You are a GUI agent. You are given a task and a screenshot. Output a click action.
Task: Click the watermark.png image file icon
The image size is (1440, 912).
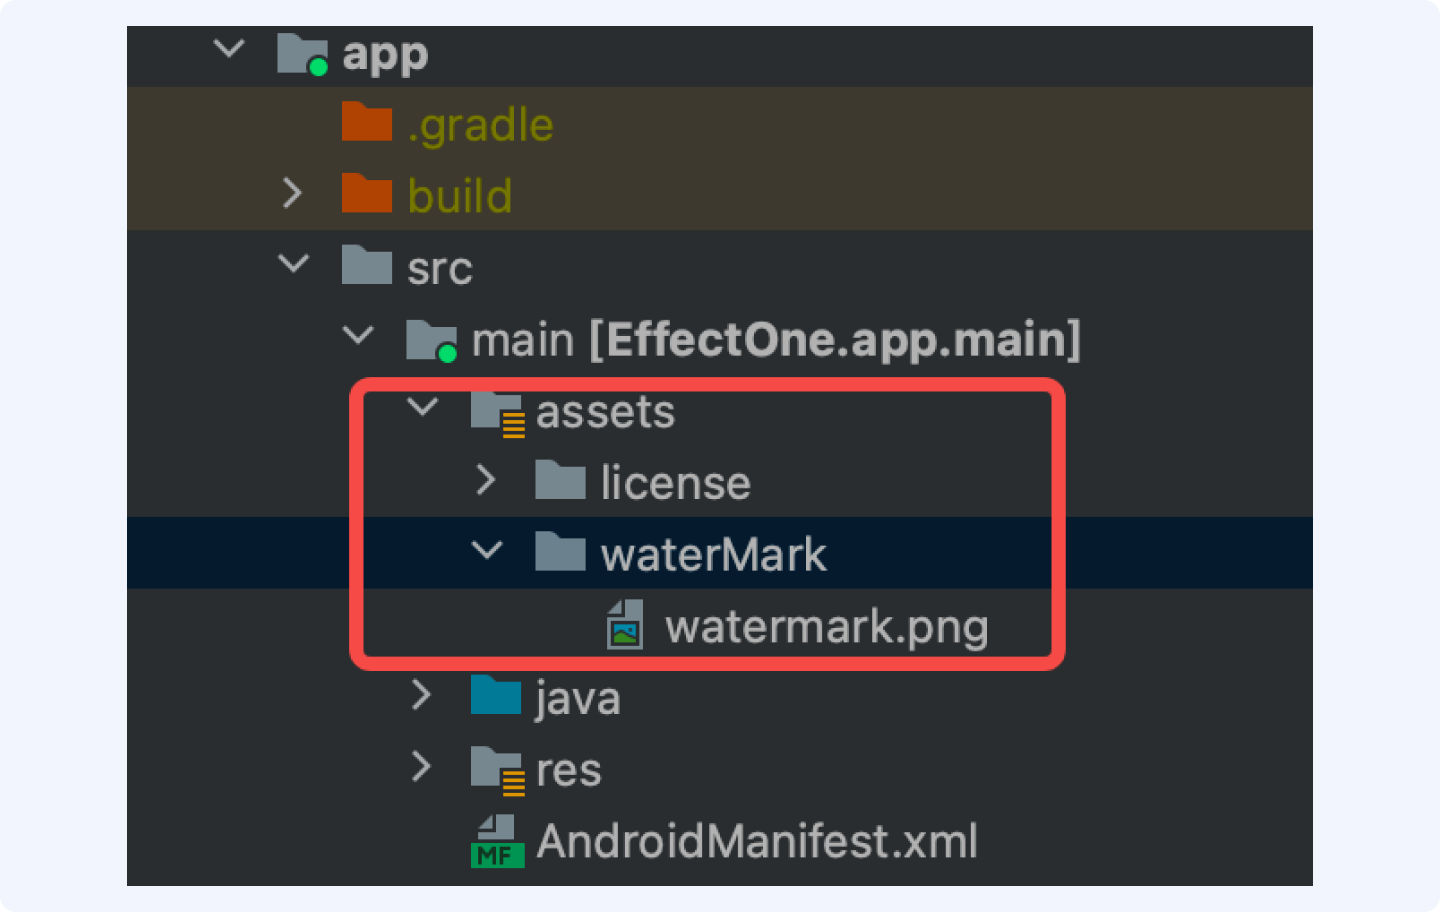click(x=625, y=625)
